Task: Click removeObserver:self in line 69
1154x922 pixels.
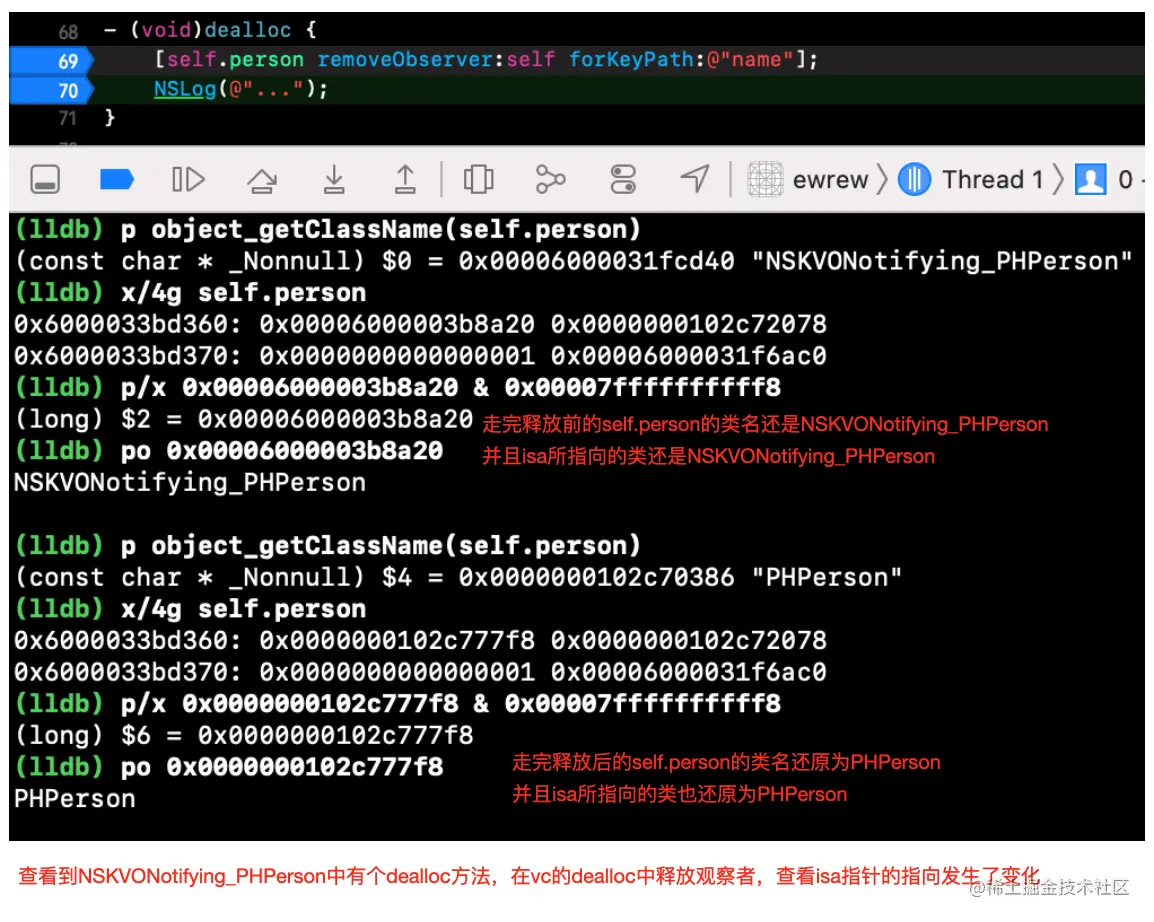Action: [436, 60]
